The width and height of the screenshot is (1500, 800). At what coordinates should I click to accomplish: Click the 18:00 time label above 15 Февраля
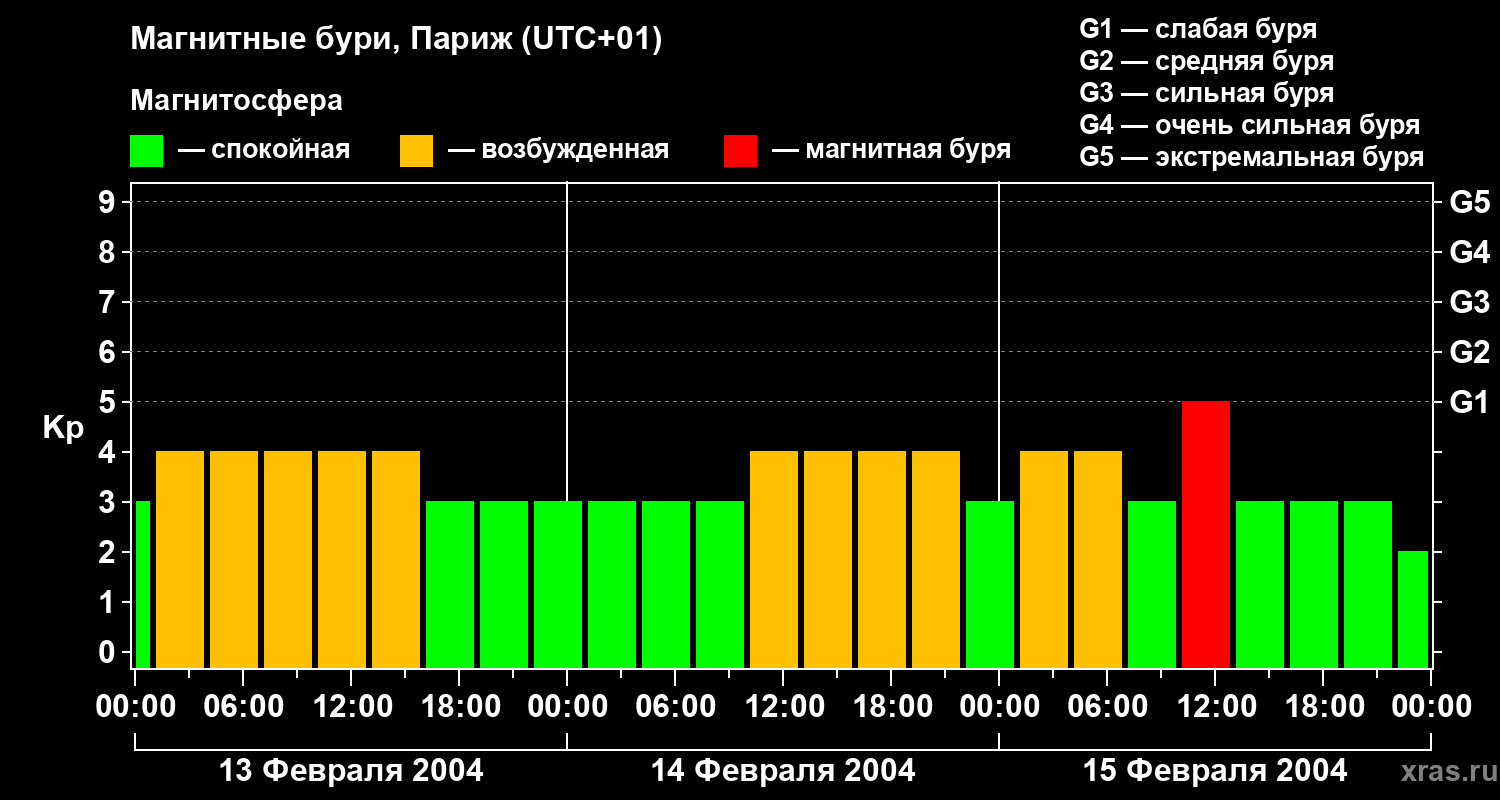tap(1323, 707)
